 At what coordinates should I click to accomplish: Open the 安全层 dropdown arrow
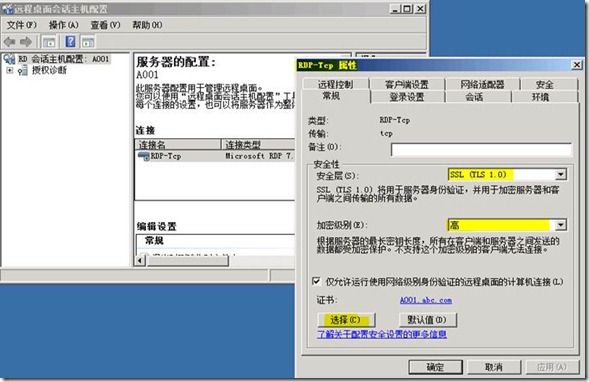[560, 174]
